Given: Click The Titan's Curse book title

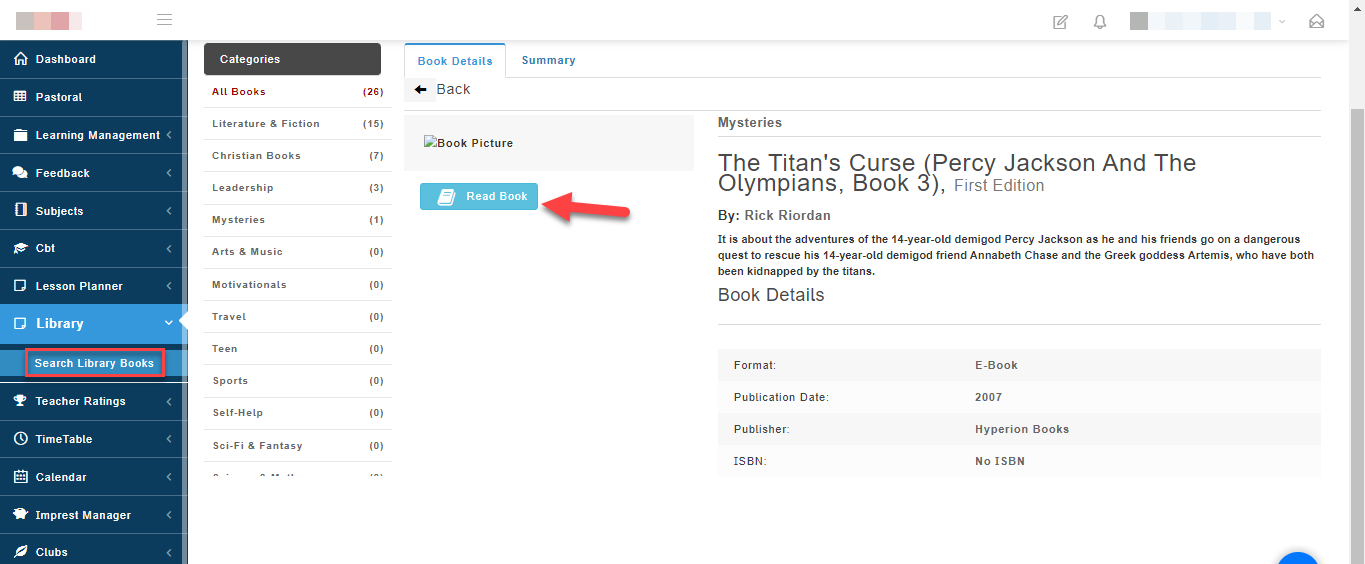Looking at the screenshot, I should click(957, 172).
